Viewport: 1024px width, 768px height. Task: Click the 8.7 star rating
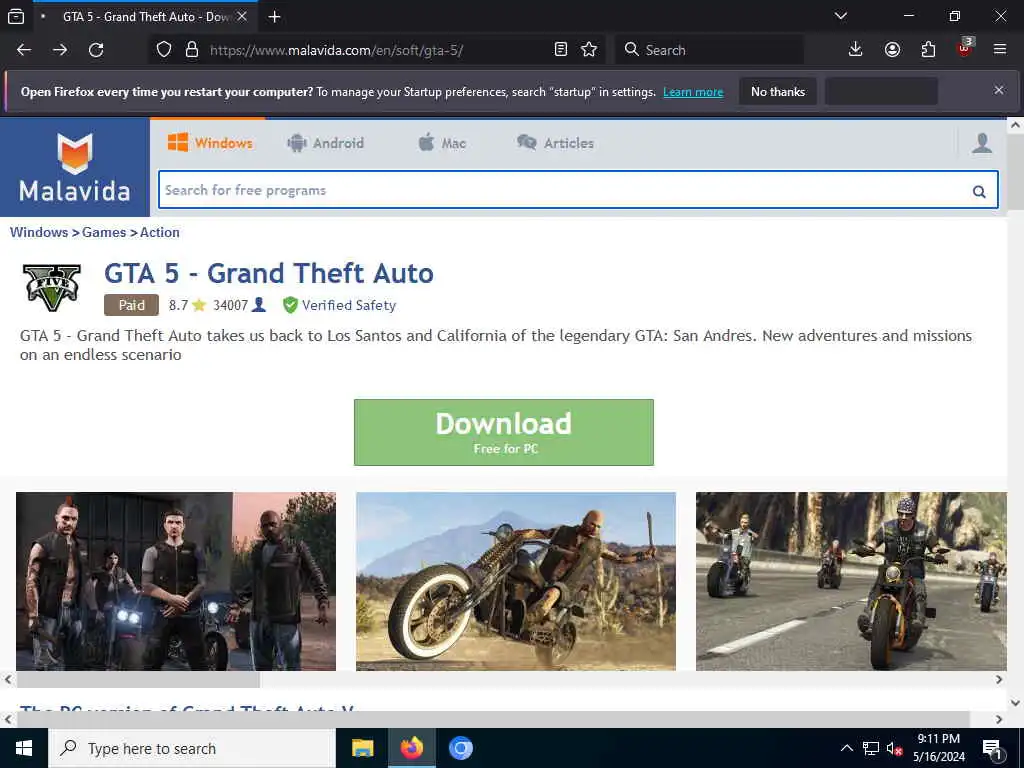click(x=187, y=305)
